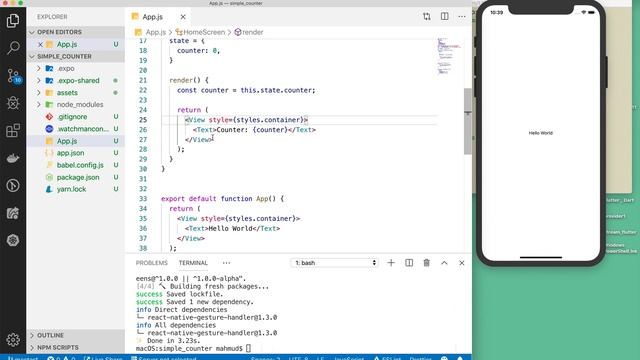Screen dimensions: 640x360
Task: Close the App.js editor tab
Action: 183,17
